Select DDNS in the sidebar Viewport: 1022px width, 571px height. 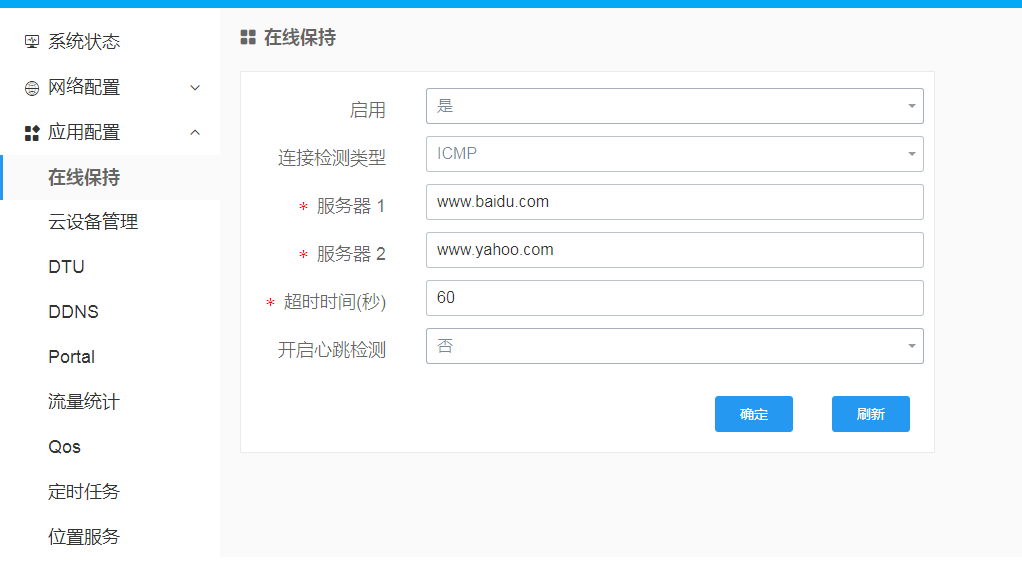click(x=73, y=312)
